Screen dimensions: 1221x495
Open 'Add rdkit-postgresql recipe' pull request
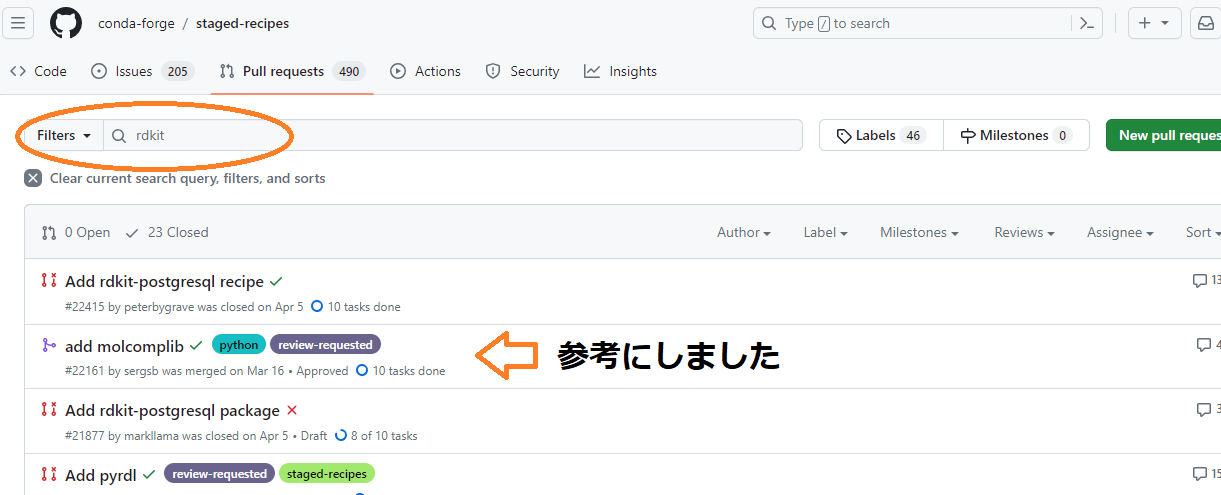(x=164, y=281)
